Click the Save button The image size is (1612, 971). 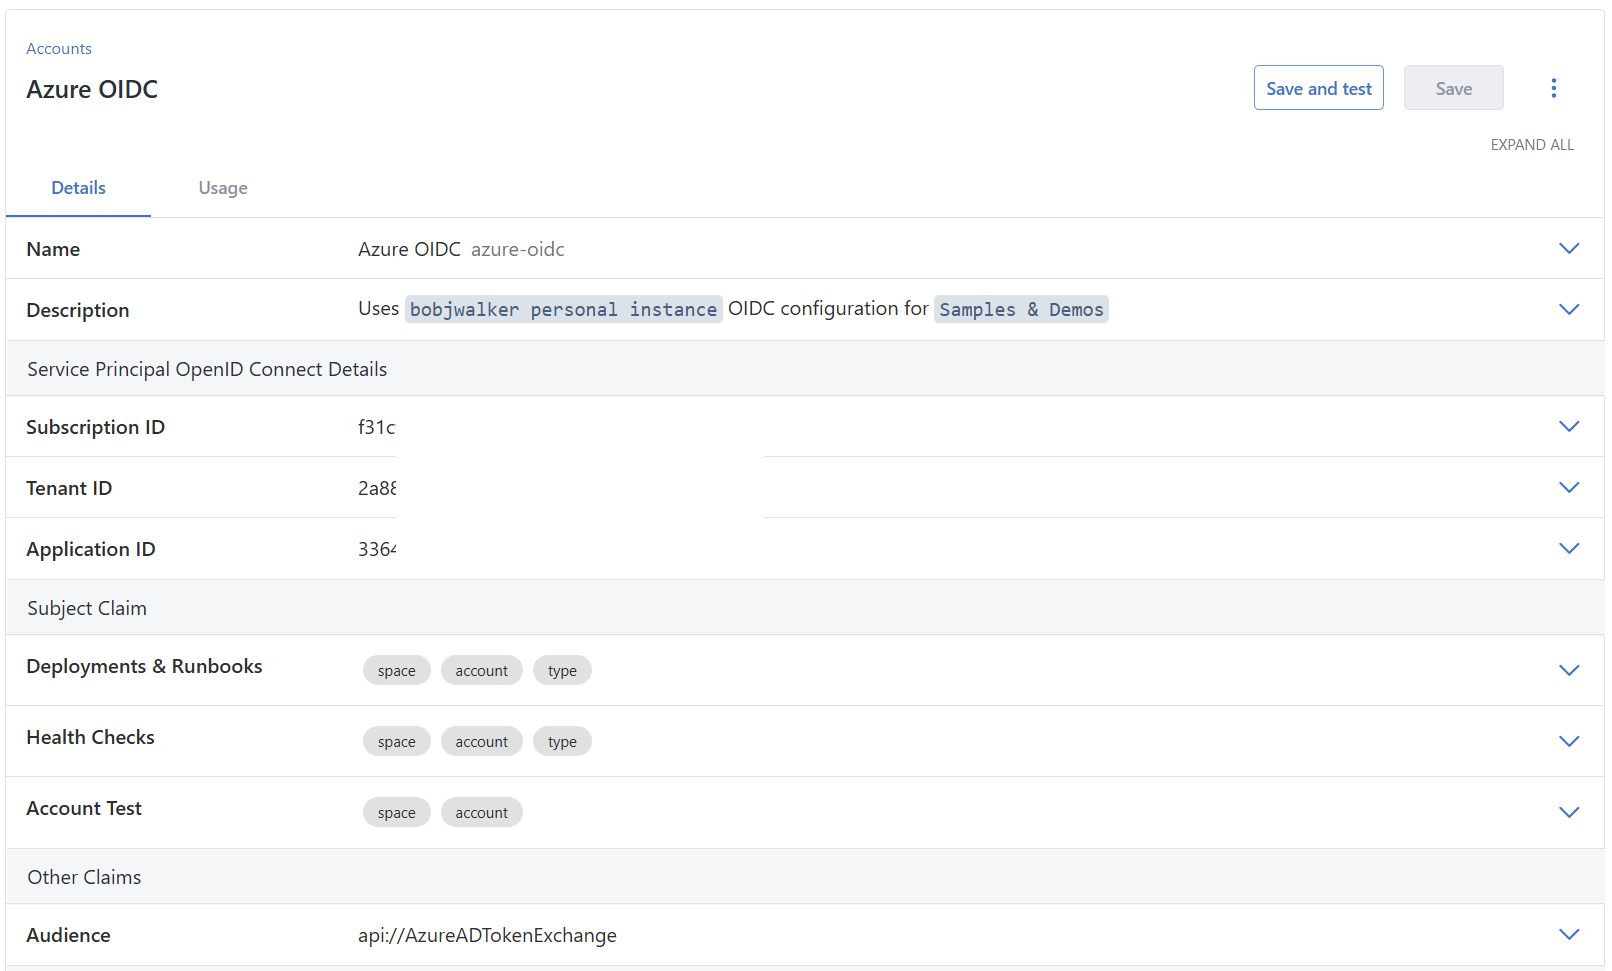1453,88
